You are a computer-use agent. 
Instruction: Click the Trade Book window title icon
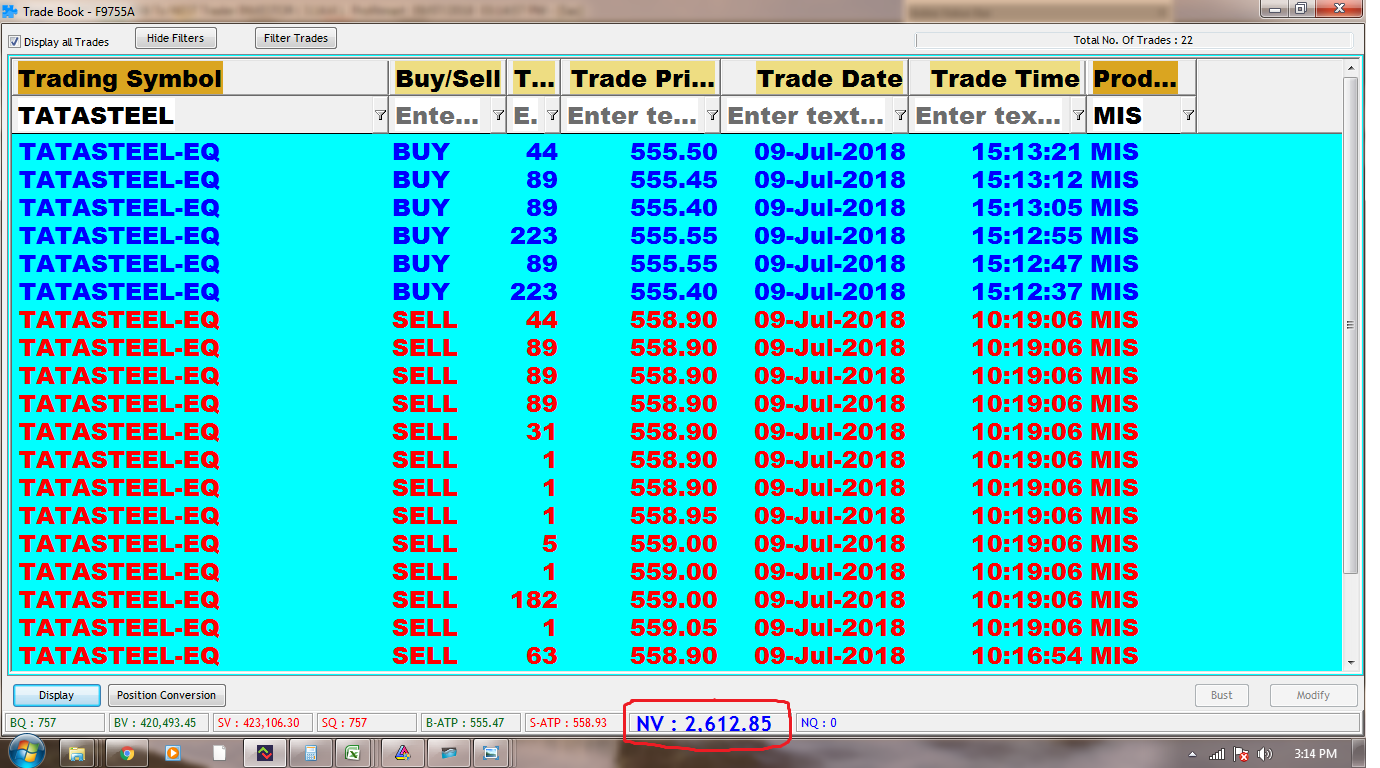[x=11, y=11]
